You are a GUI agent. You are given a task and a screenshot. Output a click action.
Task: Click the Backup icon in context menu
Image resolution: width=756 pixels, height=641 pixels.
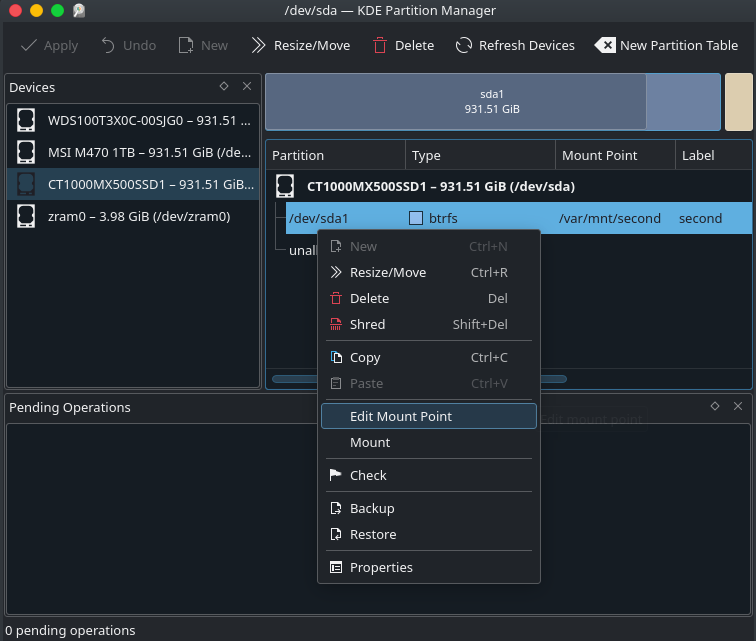point(336,508)
